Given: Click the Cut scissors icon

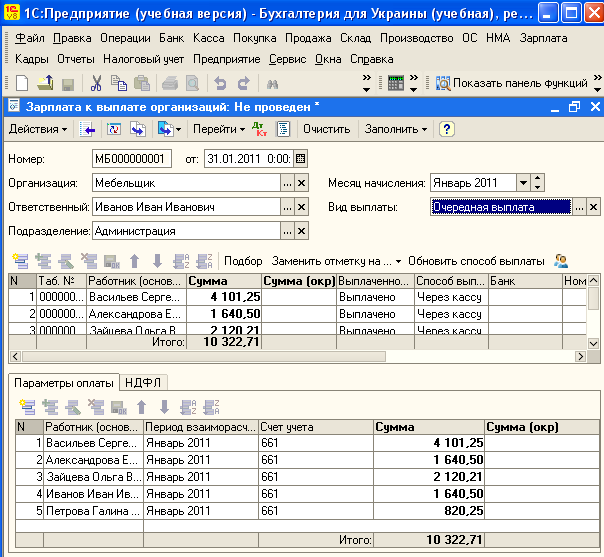Looking at the screenshot, I should pyautogui.click(x=96, y=83).
